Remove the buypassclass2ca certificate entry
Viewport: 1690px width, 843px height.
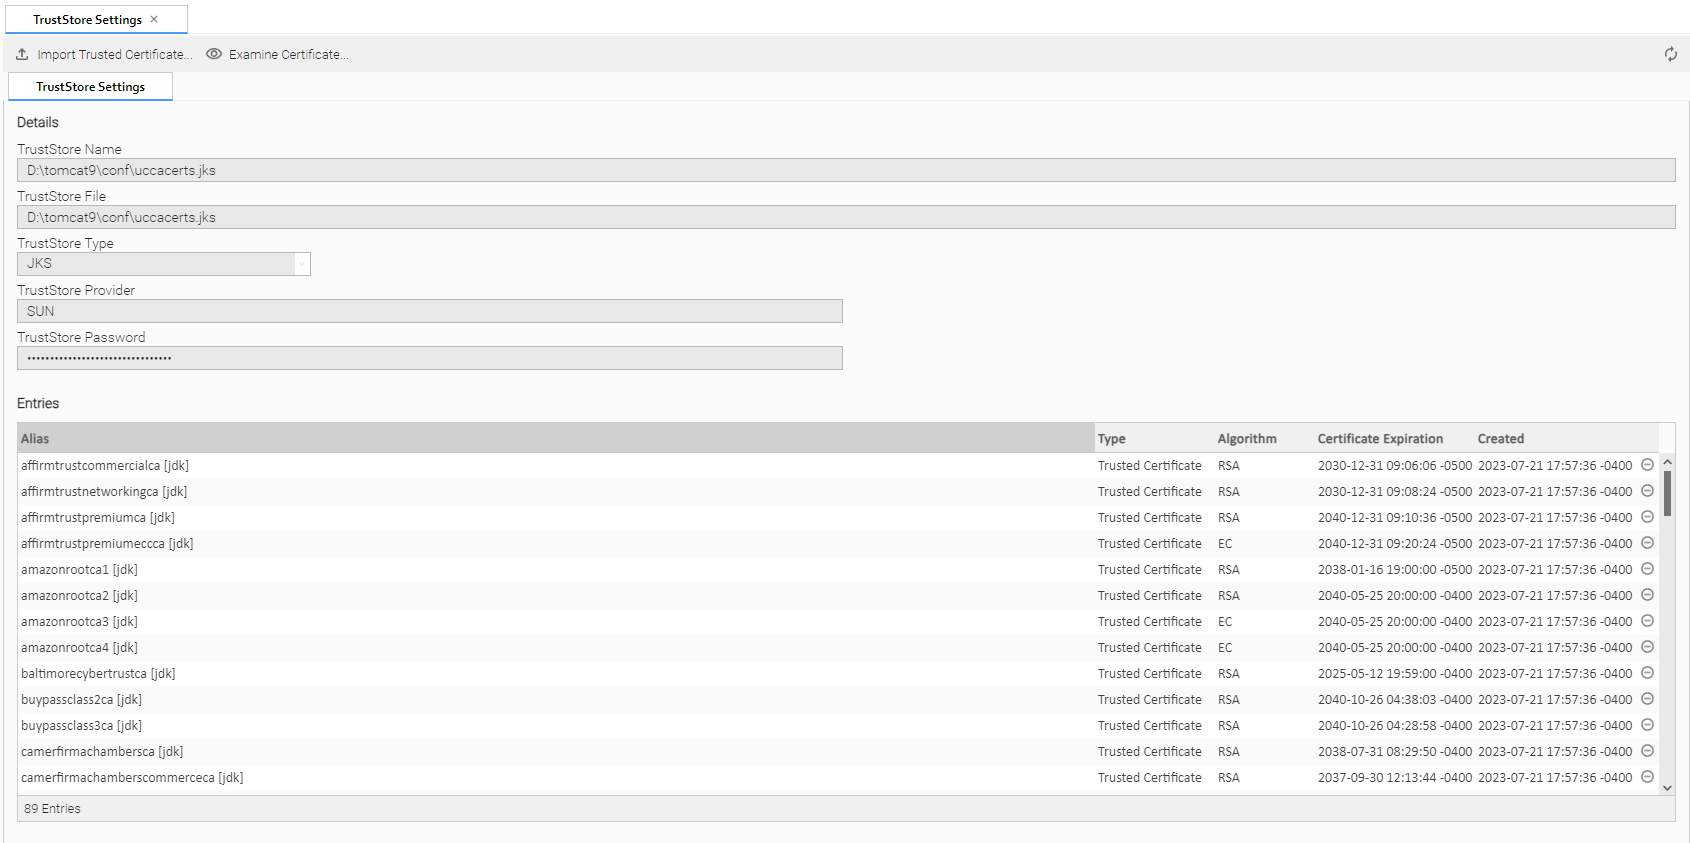coord(1647,699)
